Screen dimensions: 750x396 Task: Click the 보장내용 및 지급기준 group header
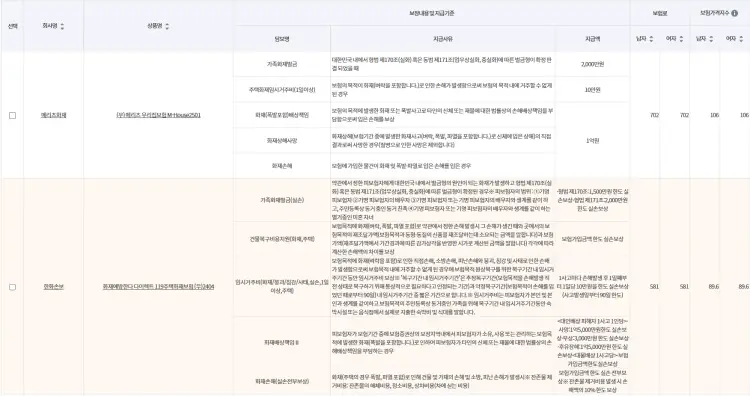pos(431,13)
